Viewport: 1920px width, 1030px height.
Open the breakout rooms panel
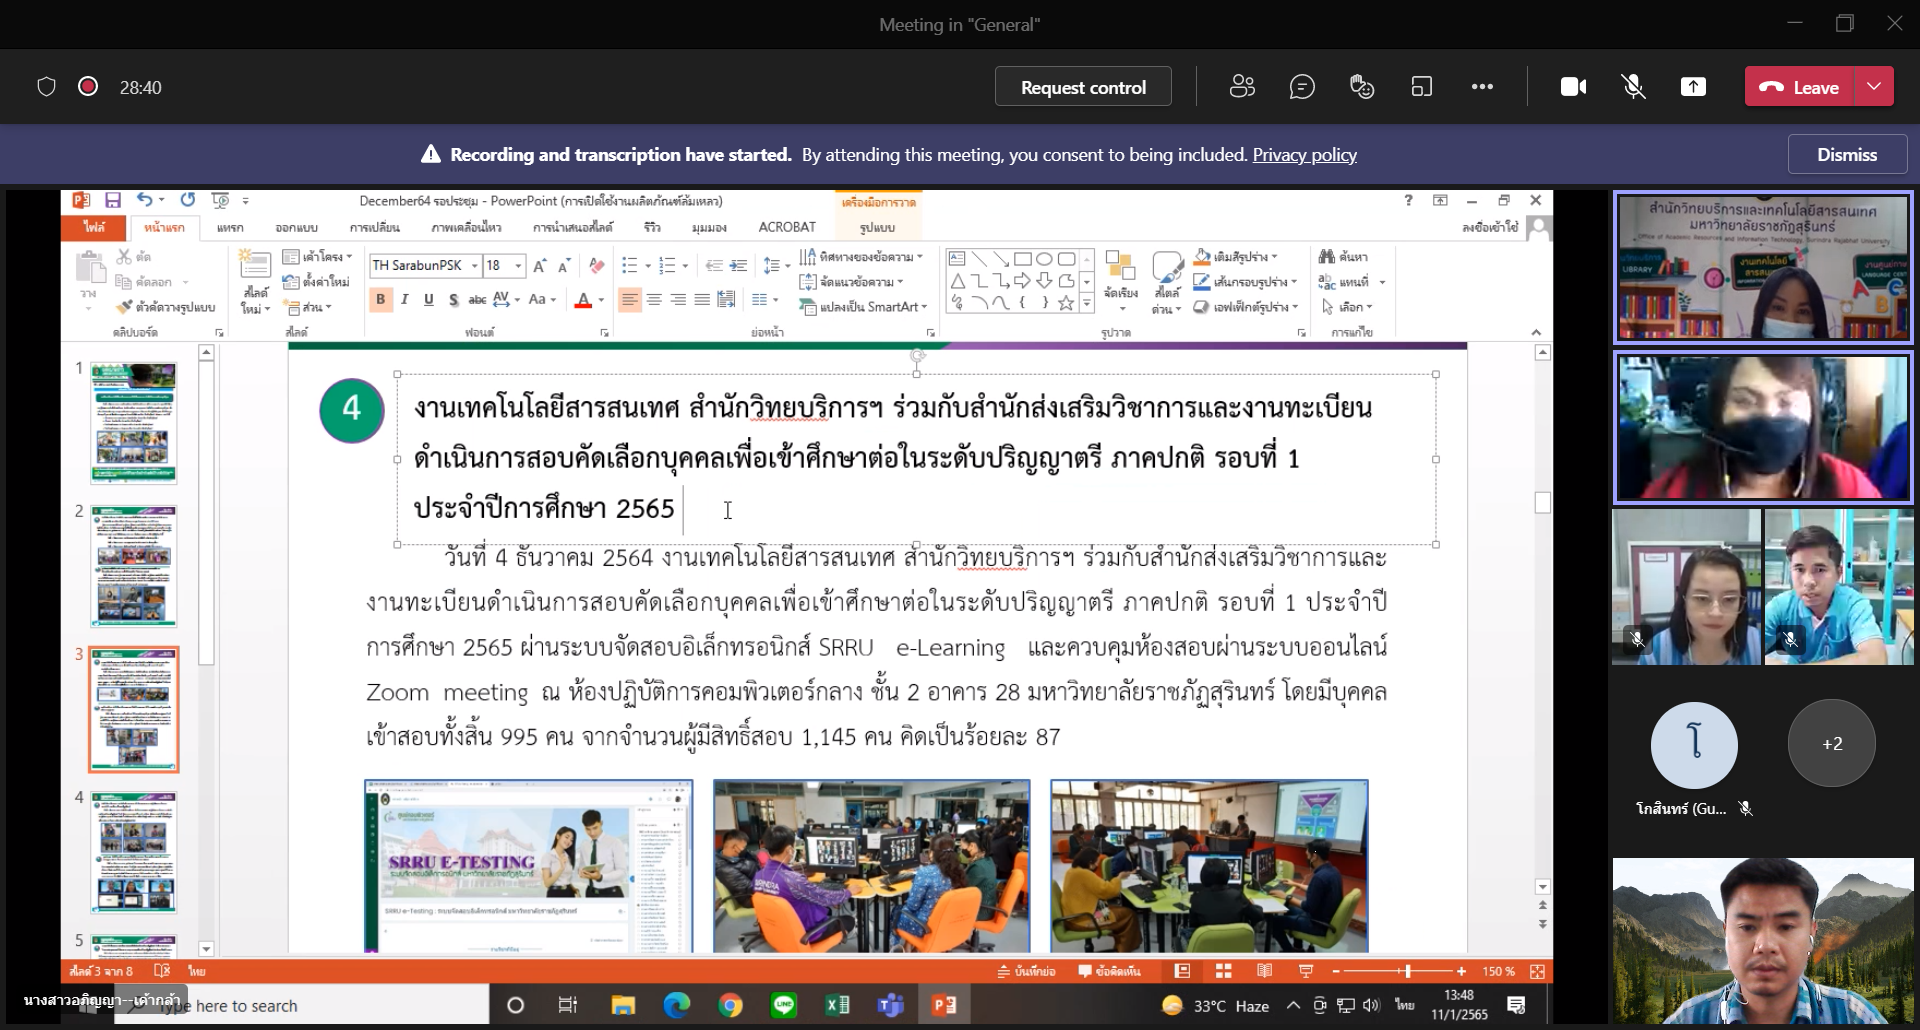click(x=1422, y=87)
